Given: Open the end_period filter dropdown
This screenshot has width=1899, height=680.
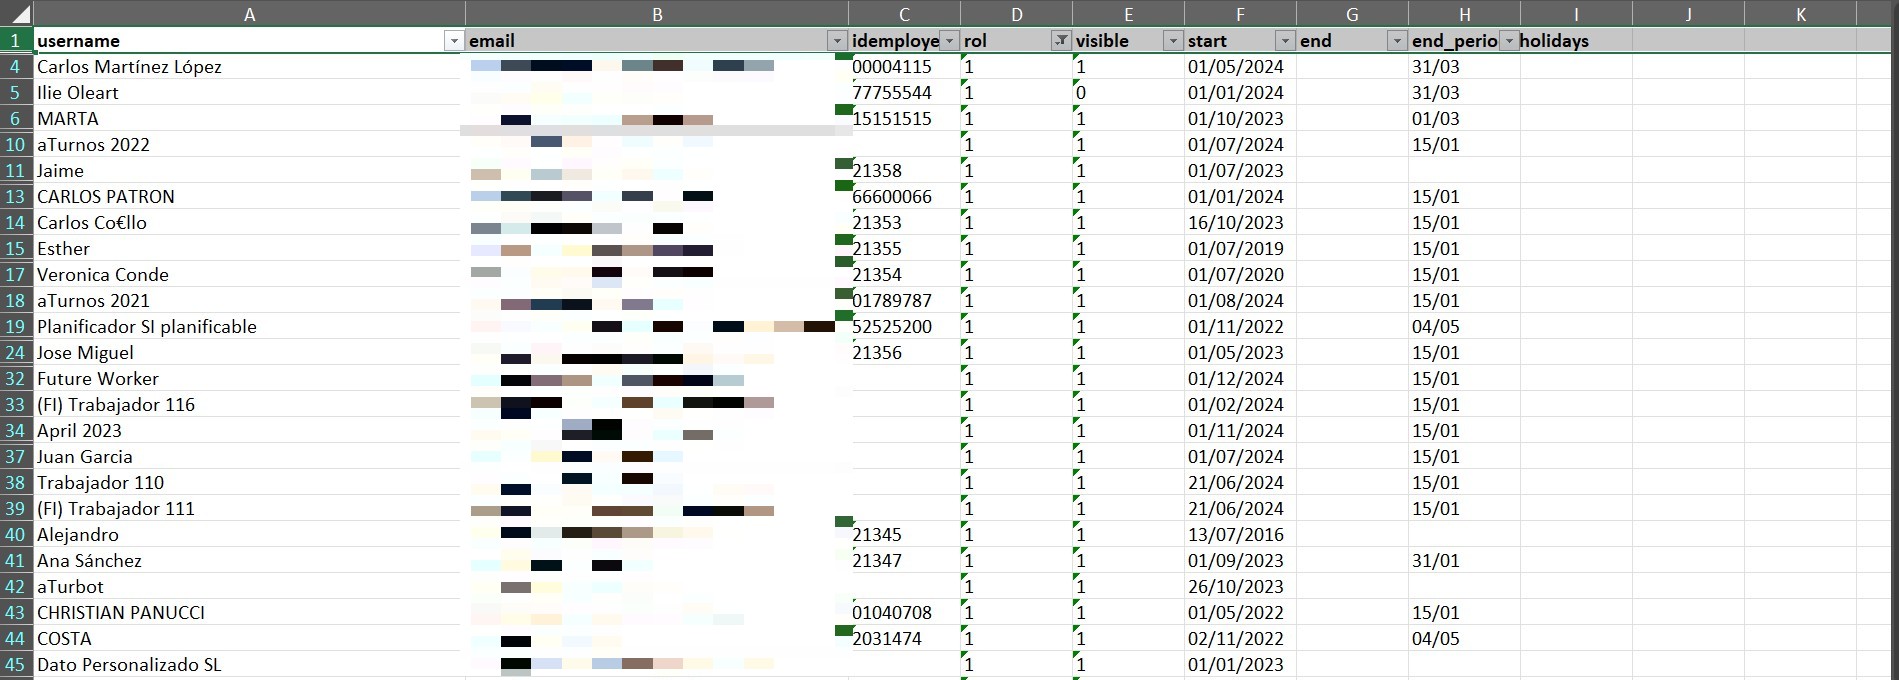Looking at the screenshot, I should click(1509, 41).
